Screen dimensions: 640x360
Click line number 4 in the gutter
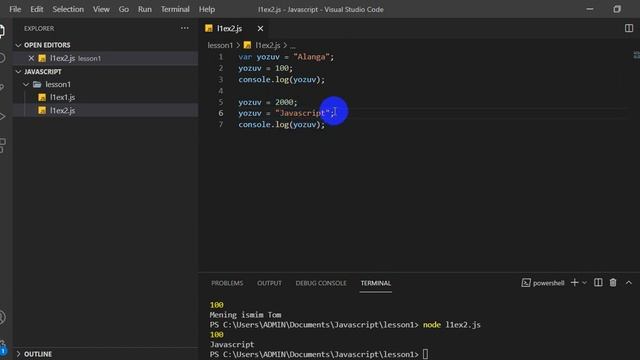click(x=221, y=91)
